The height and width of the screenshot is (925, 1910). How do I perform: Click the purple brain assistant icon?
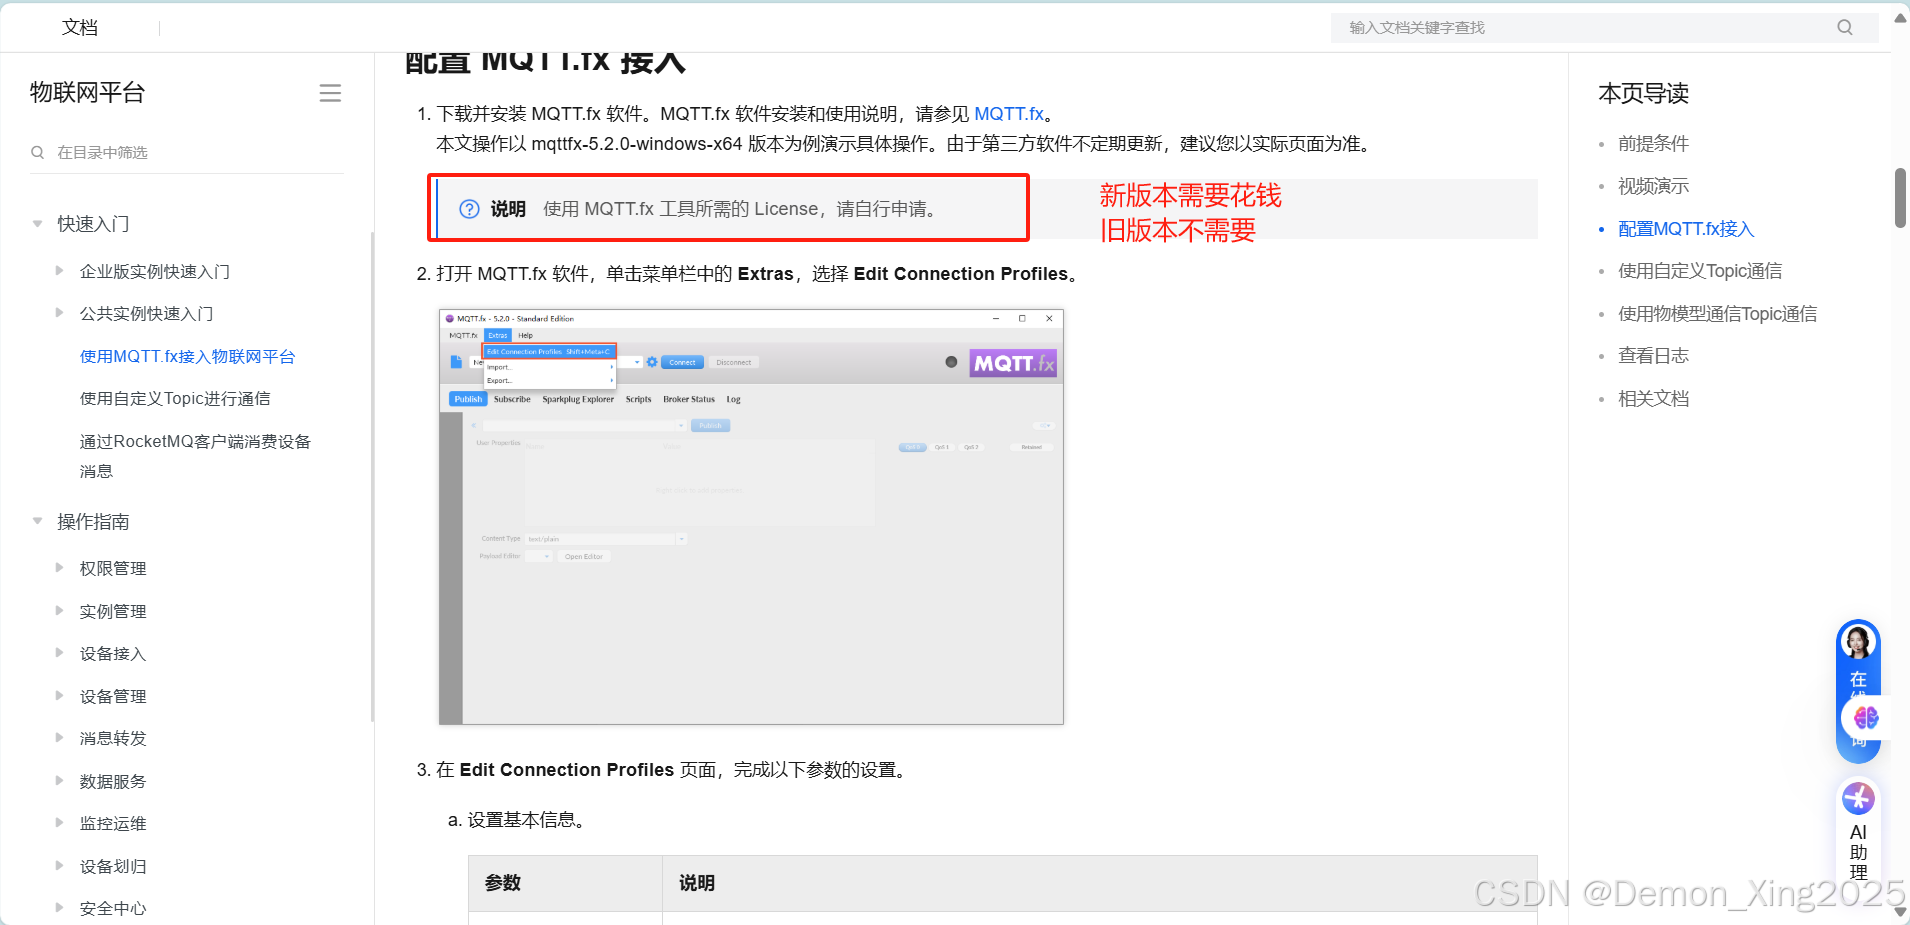(1864, 717)
